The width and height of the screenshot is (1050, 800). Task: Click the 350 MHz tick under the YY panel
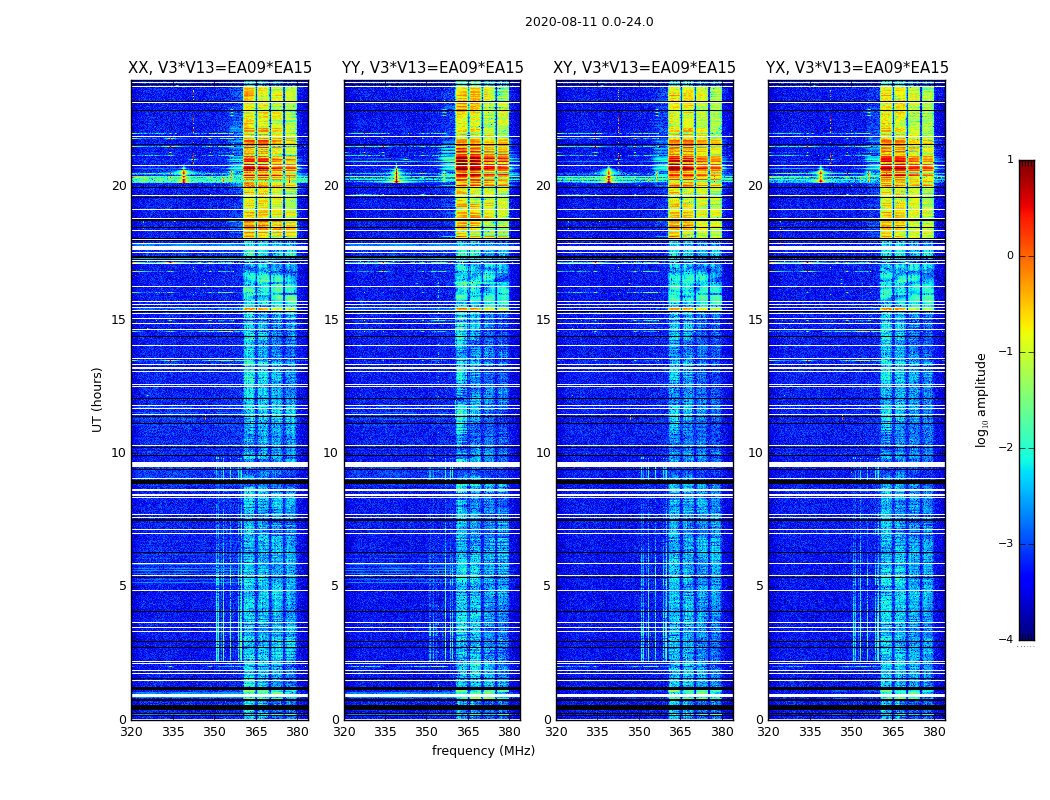point(426,732)
